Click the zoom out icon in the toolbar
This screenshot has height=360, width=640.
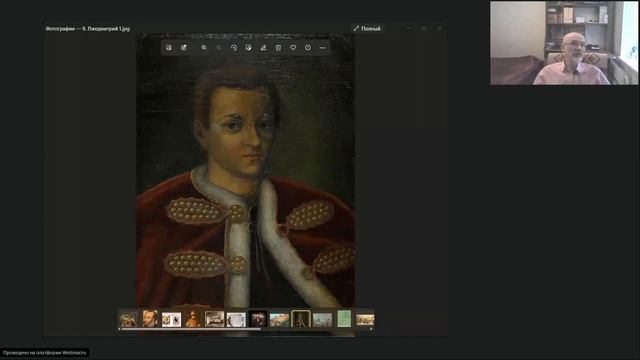click(x=219, y=48)
